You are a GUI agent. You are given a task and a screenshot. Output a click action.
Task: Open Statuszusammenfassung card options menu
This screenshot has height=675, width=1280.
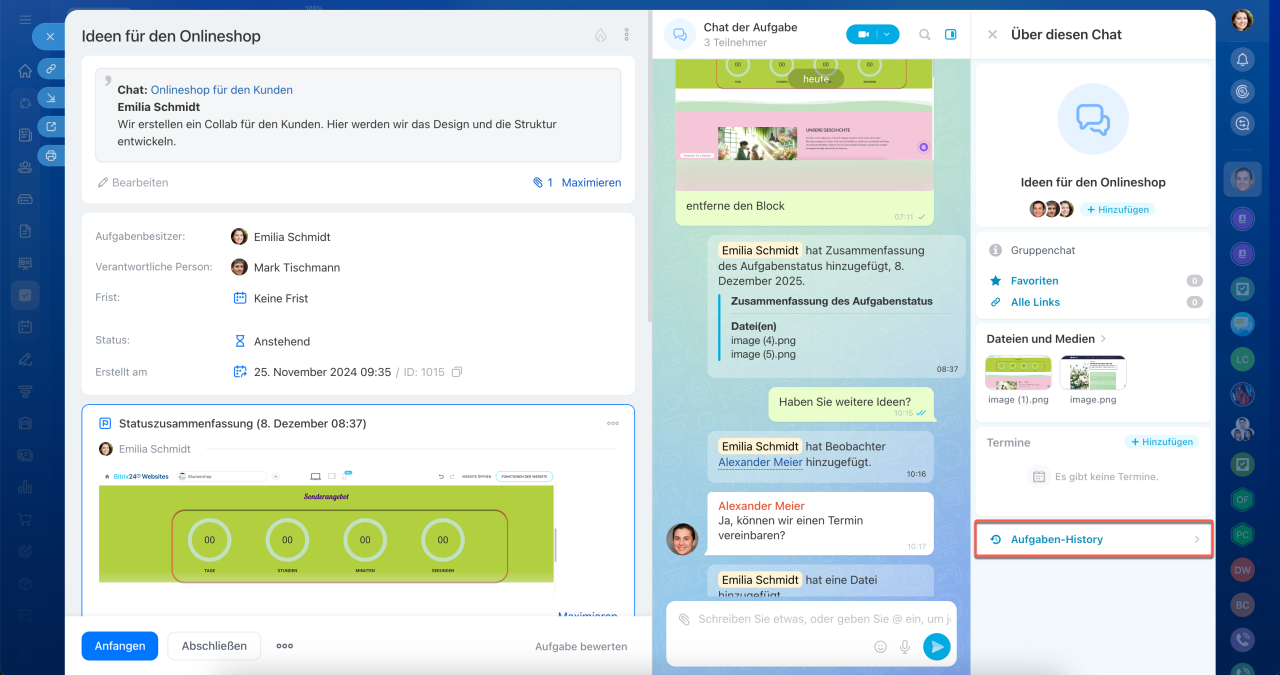coord(613,423)
